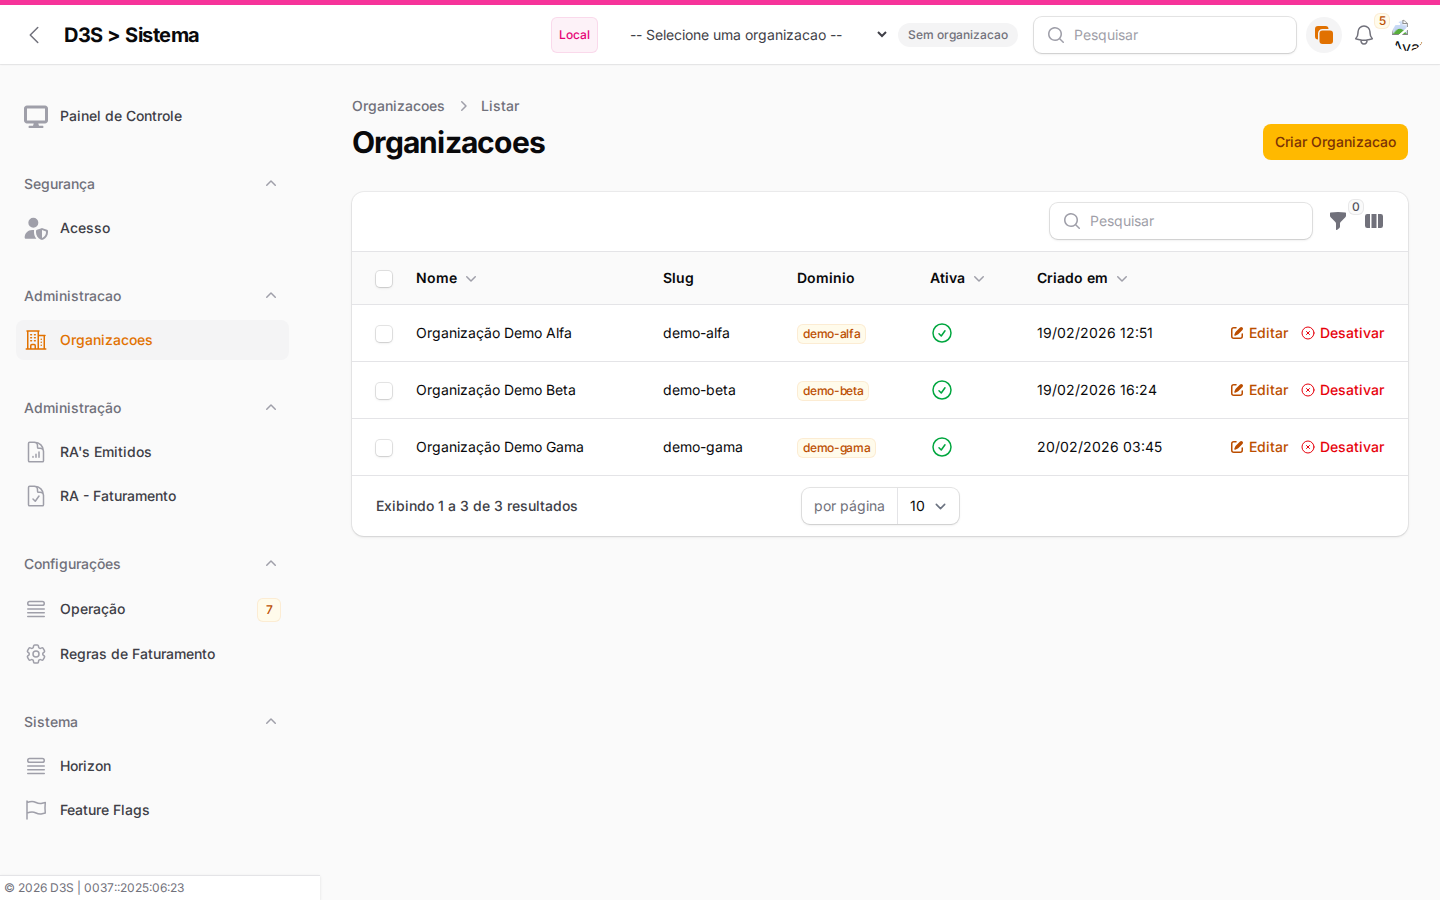Check the Organização Demo Gama row
This screenshot has width=1440, height=900.
pyautogui.click(x=384, y=448)
